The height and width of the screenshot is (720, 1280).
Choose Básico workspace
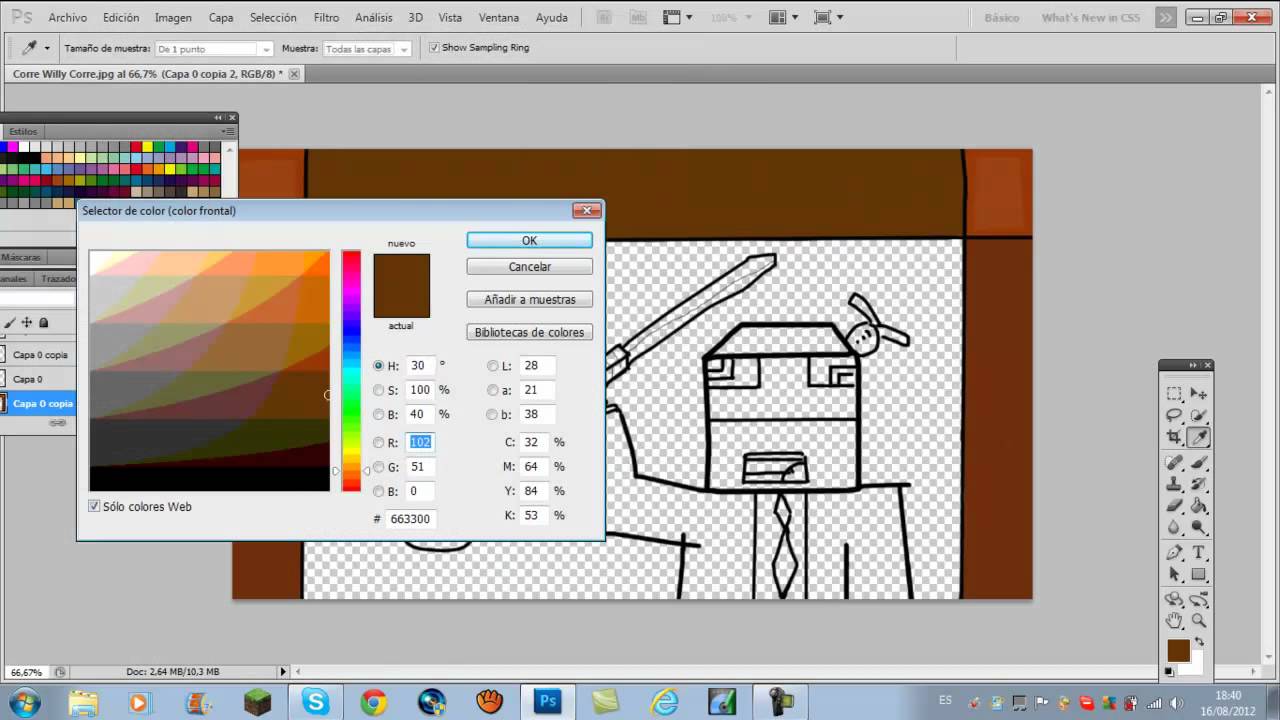[1002, 18]
